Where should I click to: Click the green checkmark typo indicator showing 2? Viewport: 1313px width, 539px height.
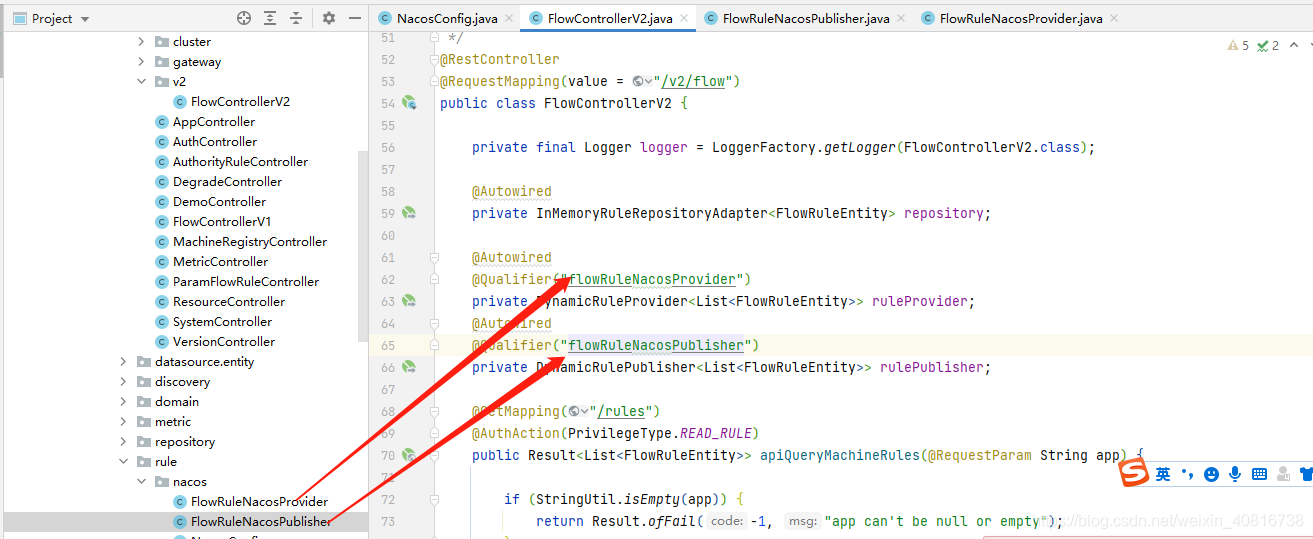(1268, 45)
